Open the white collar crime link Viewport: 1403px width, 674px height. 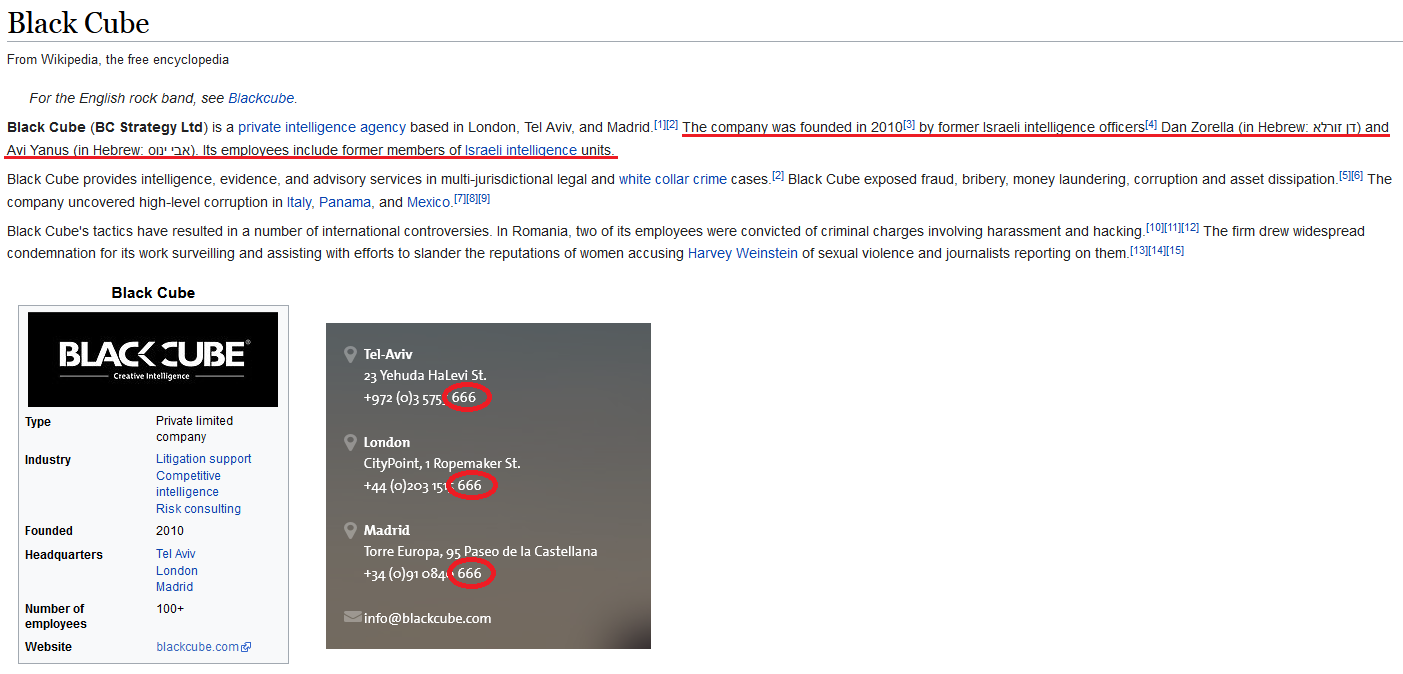pos(672,179)
